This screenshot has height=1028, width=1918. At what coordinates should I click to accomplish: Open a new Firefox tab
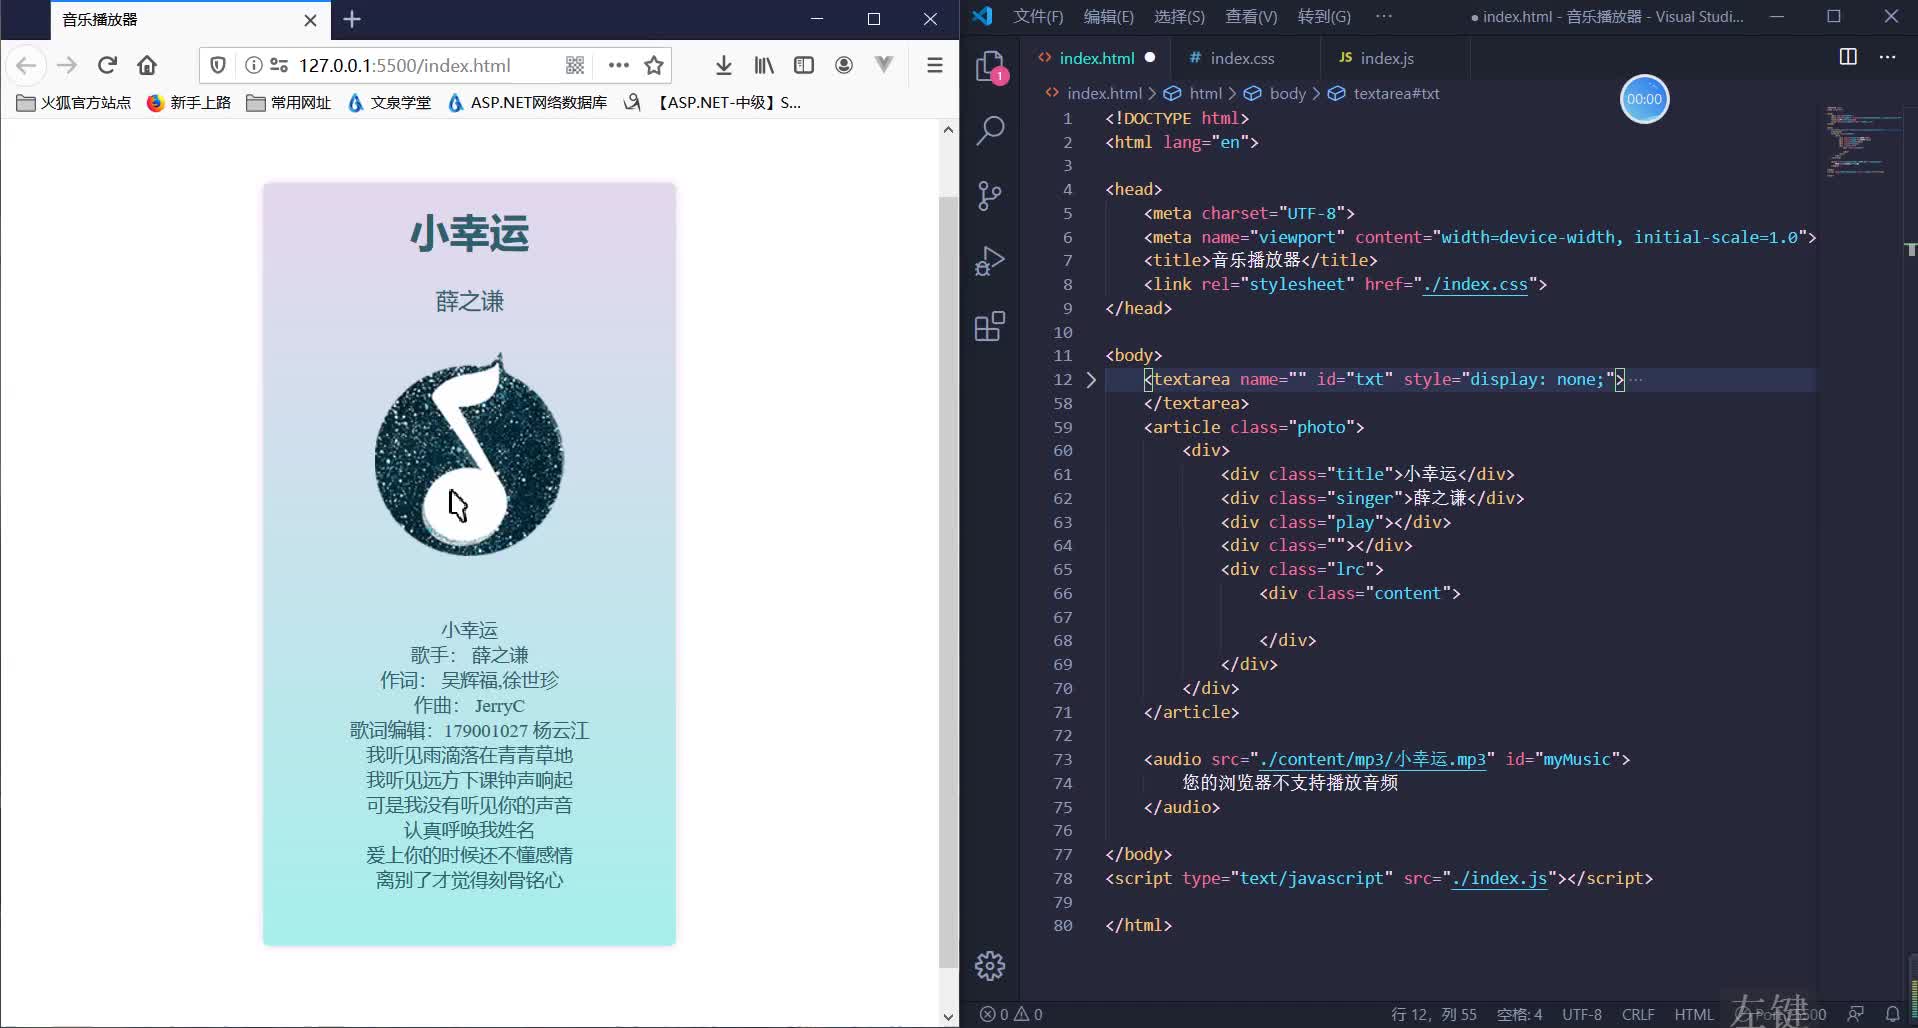352,19
